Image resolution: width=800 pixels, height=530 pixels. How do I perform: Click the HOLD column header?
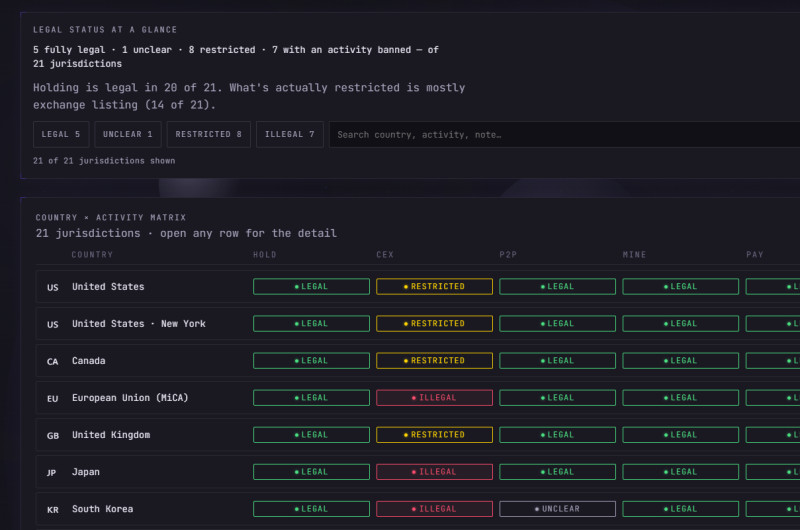265,255
